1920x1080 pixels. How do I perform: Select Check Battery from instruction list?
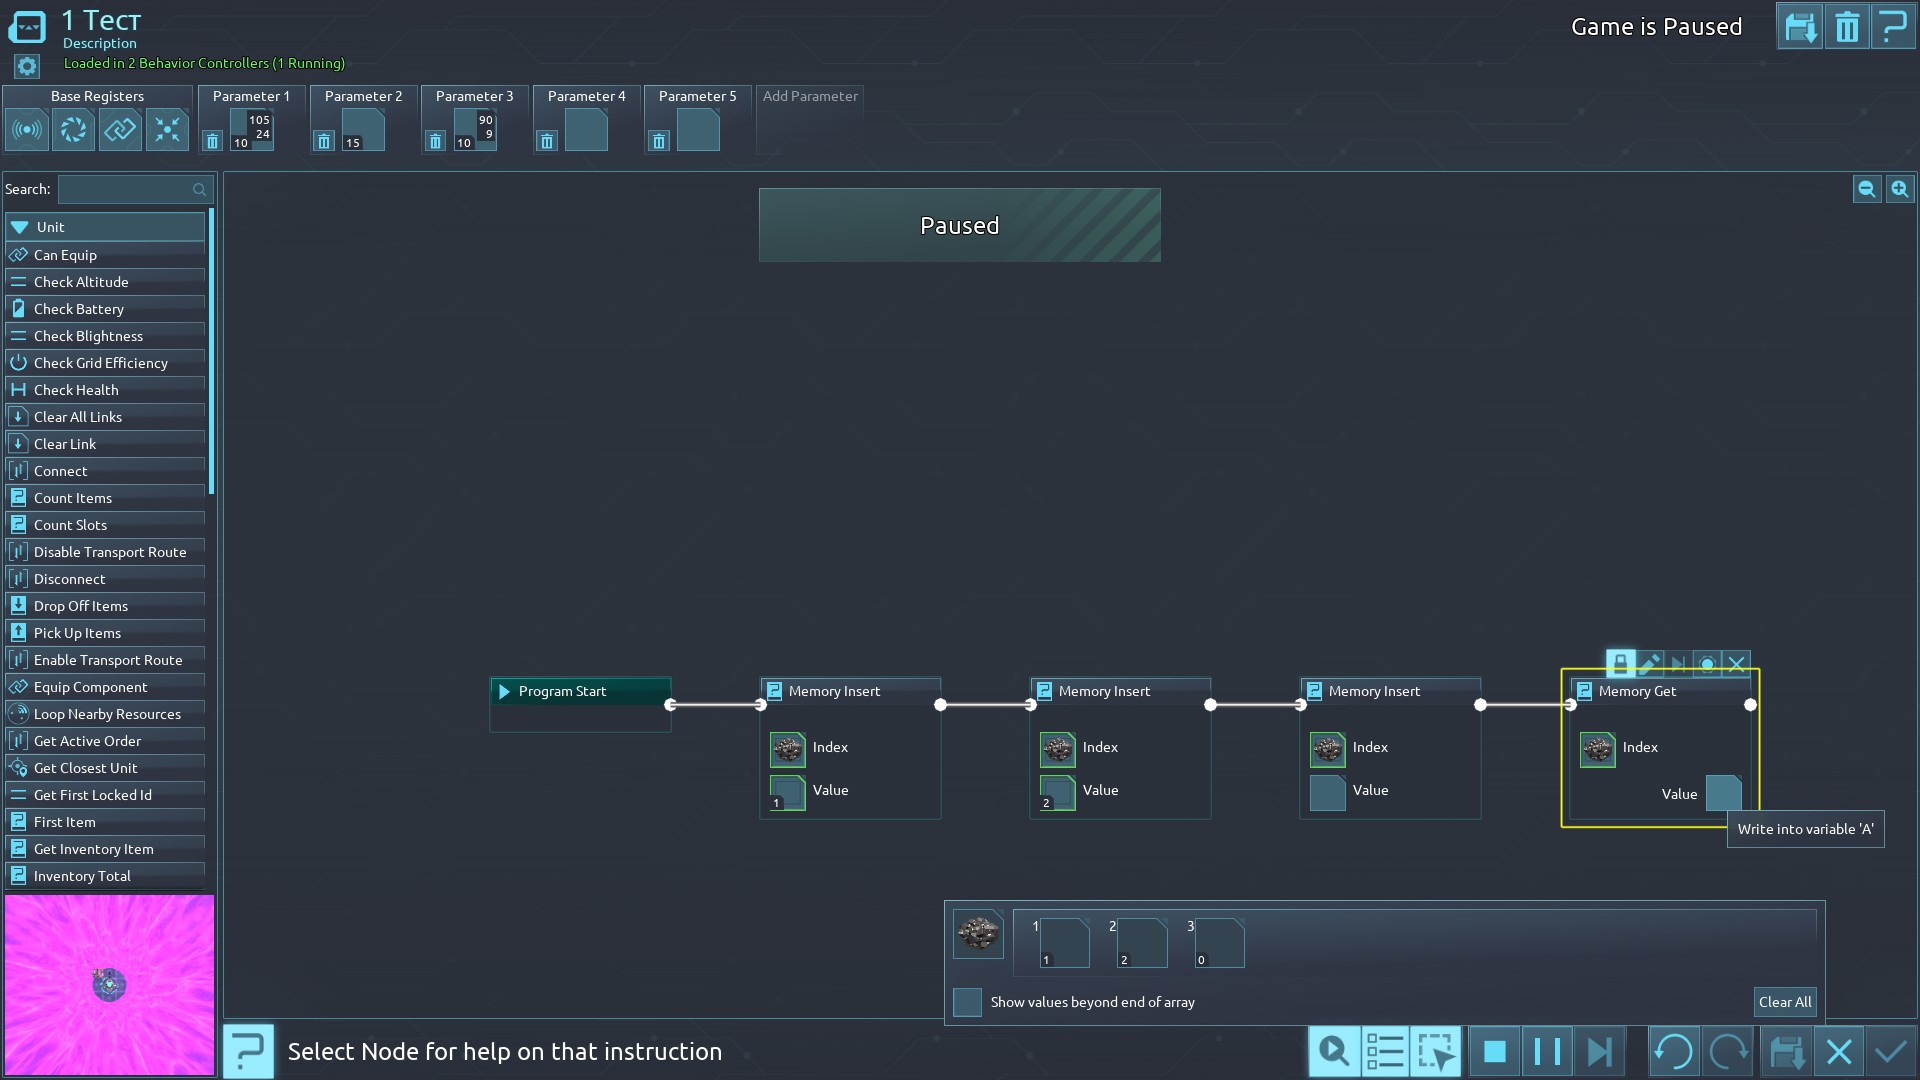click(79, 309)
